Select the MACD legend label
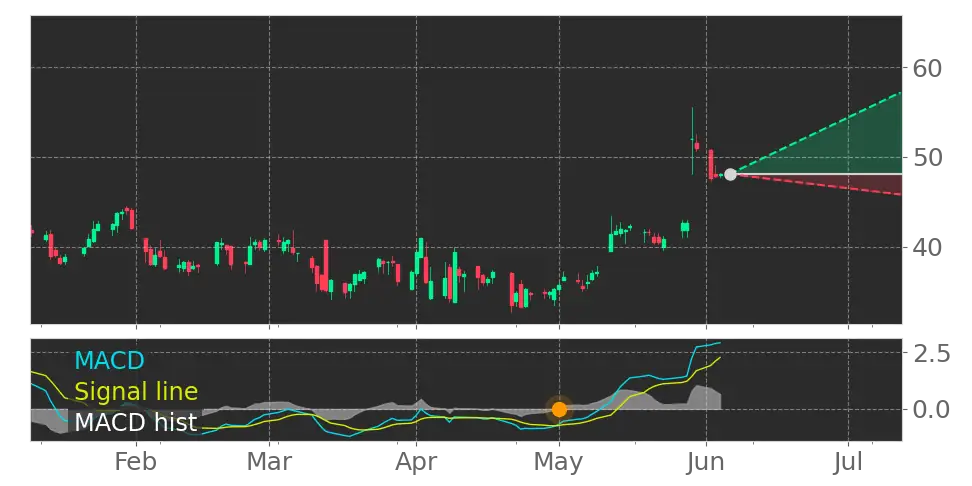Image resolution: width=972 pixels, height=486 pixels. [x=109, y=360]
